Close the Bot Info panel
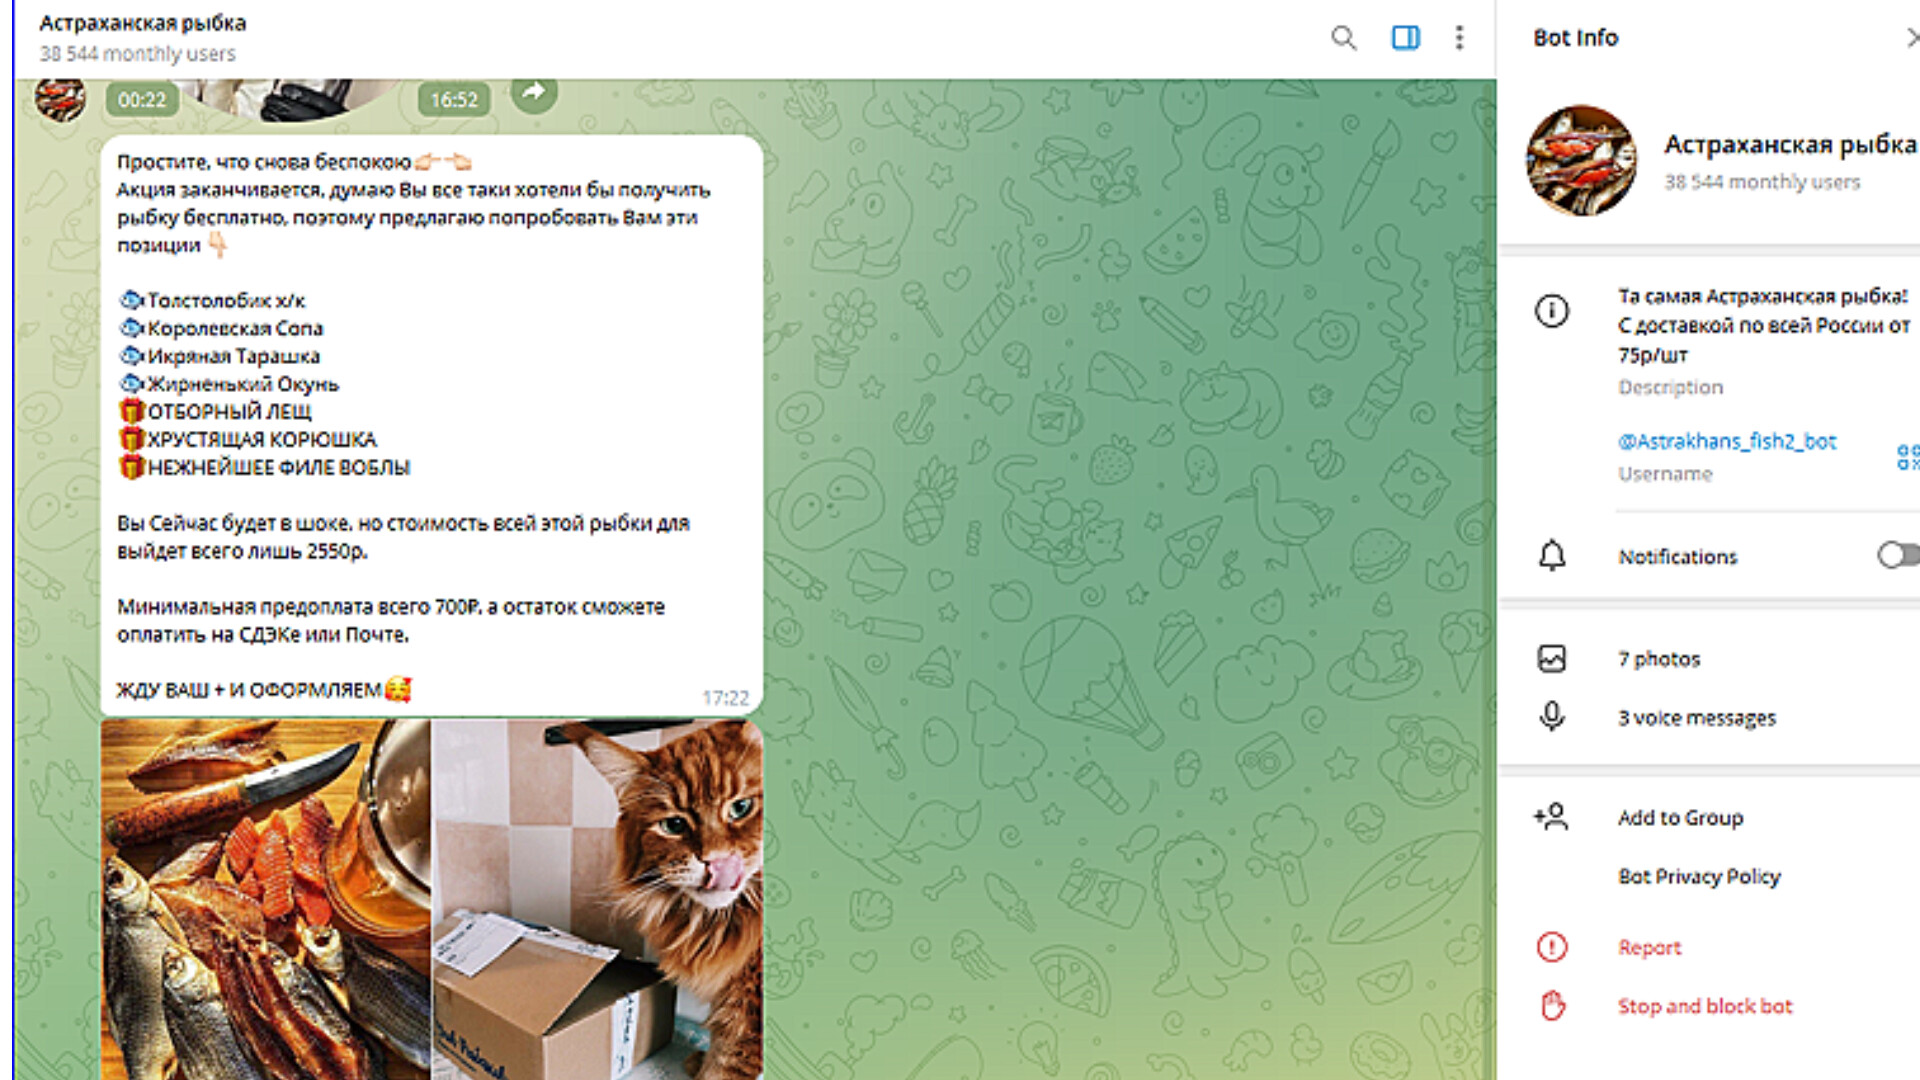Viewport: 1920px width, 1080px height. [1910, 38]
